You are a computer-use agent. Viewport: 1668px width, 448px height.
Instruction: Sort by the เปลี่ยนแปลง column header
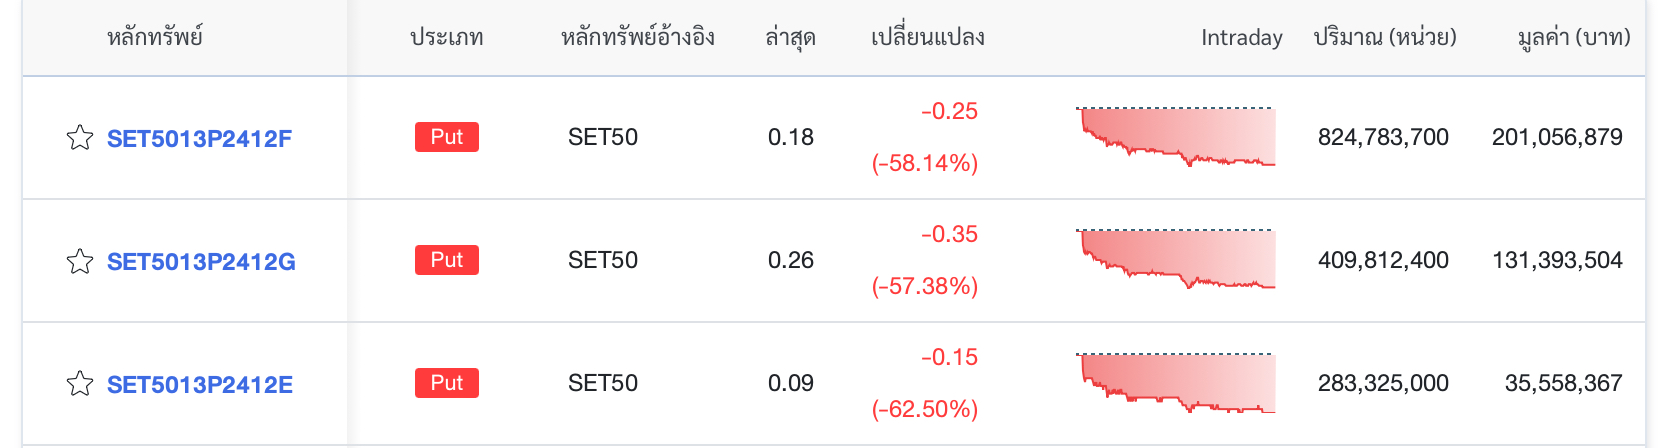pyautogui.click(x=928, y=38)
